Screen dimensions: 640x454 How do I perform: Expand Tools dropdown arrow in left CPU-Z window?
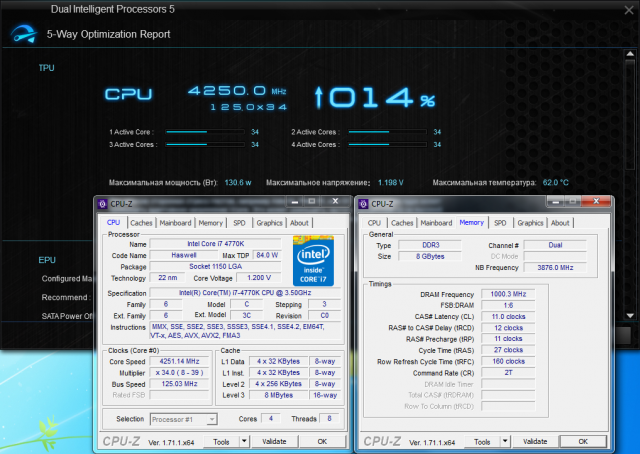click(x=244, y=441)
